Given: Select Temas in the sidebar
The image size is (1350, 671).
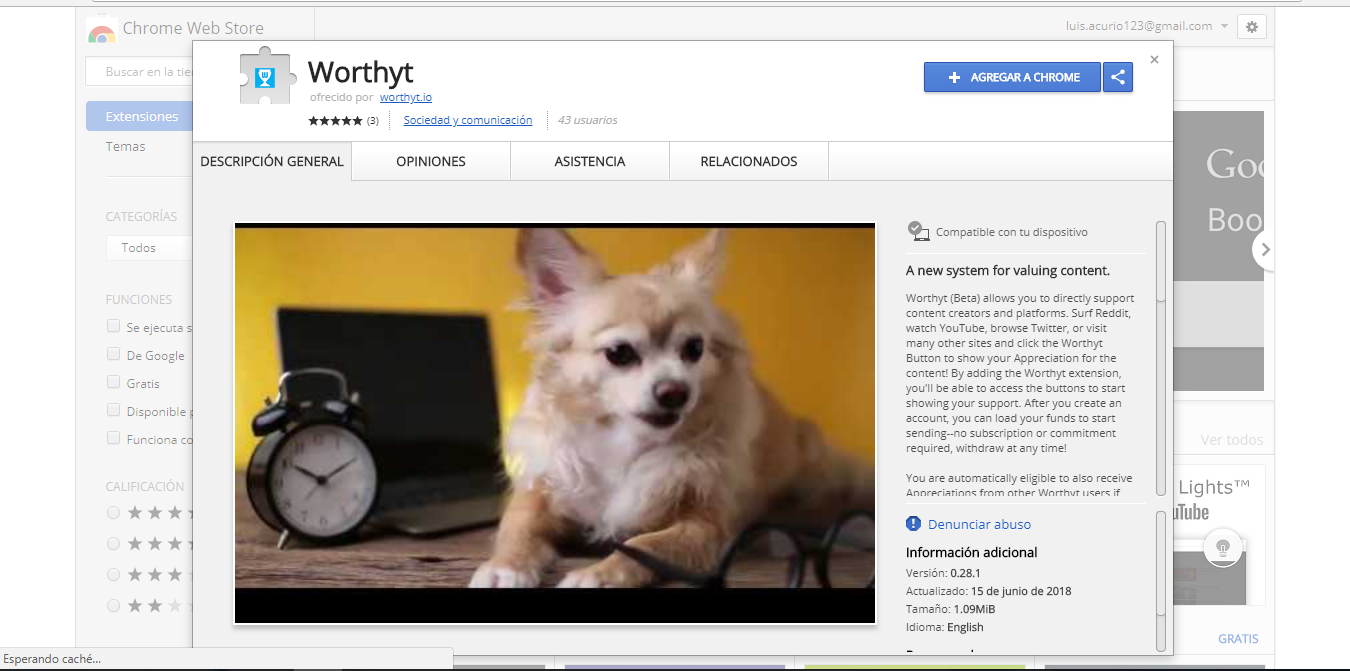Looking at the screenshot, I should (x=126, y=146).
